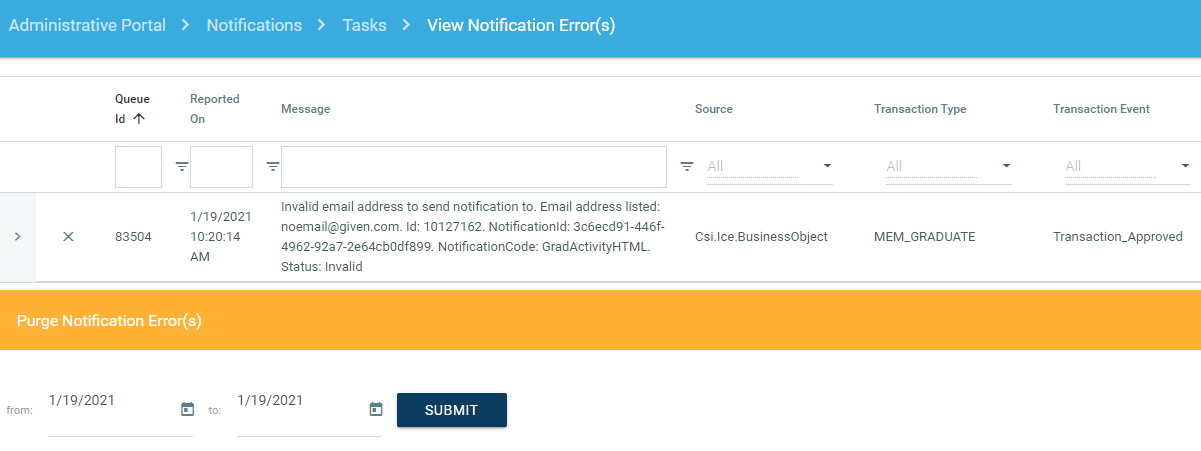The width and height of the screenshot is (1201, 451).
Task: Open the Message filter menu icon
Action: coord(687,167)
